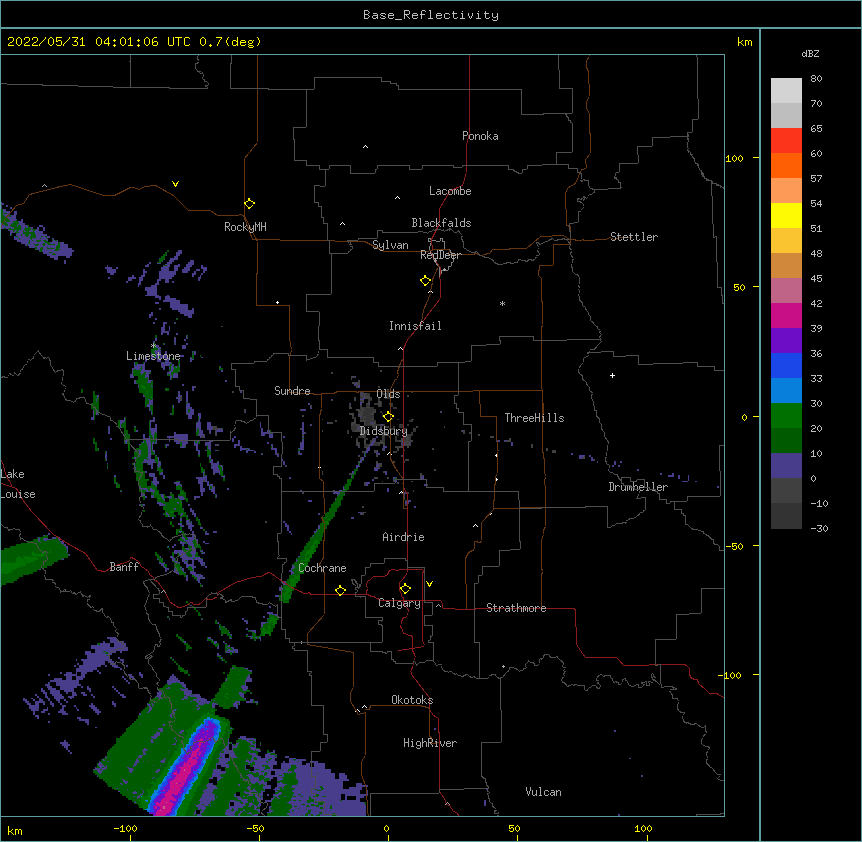The width and height of the screenshot is (862, 842).
Task: Select the purple 36-39 dBZ legend swatch
Action: [786, 340]
